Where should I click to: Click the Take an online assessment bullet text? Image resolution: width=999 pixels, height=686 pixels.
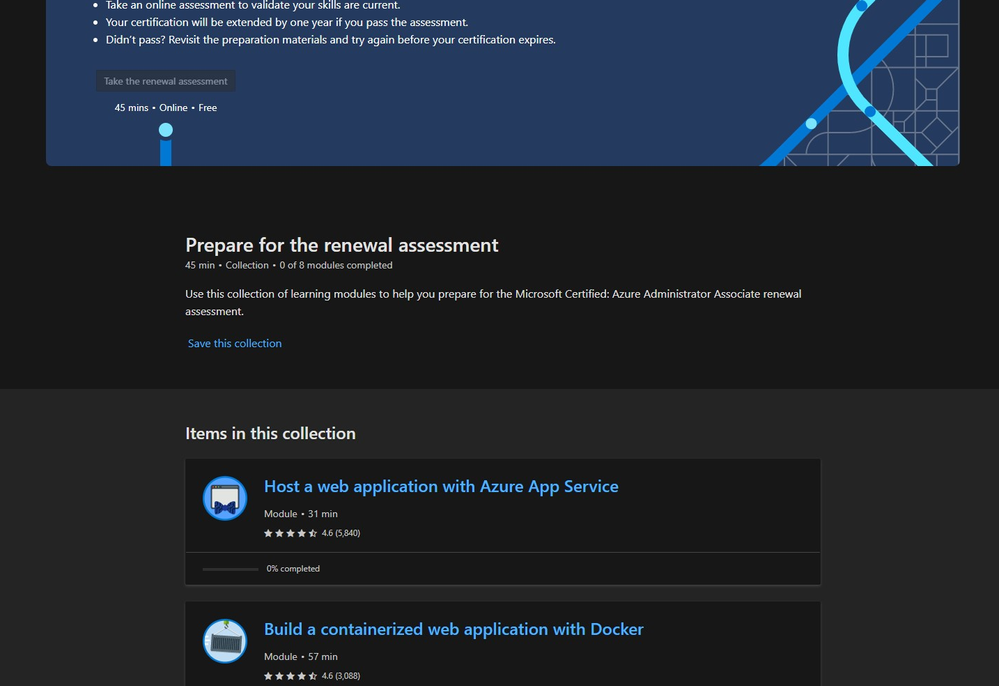coord(253,6)
